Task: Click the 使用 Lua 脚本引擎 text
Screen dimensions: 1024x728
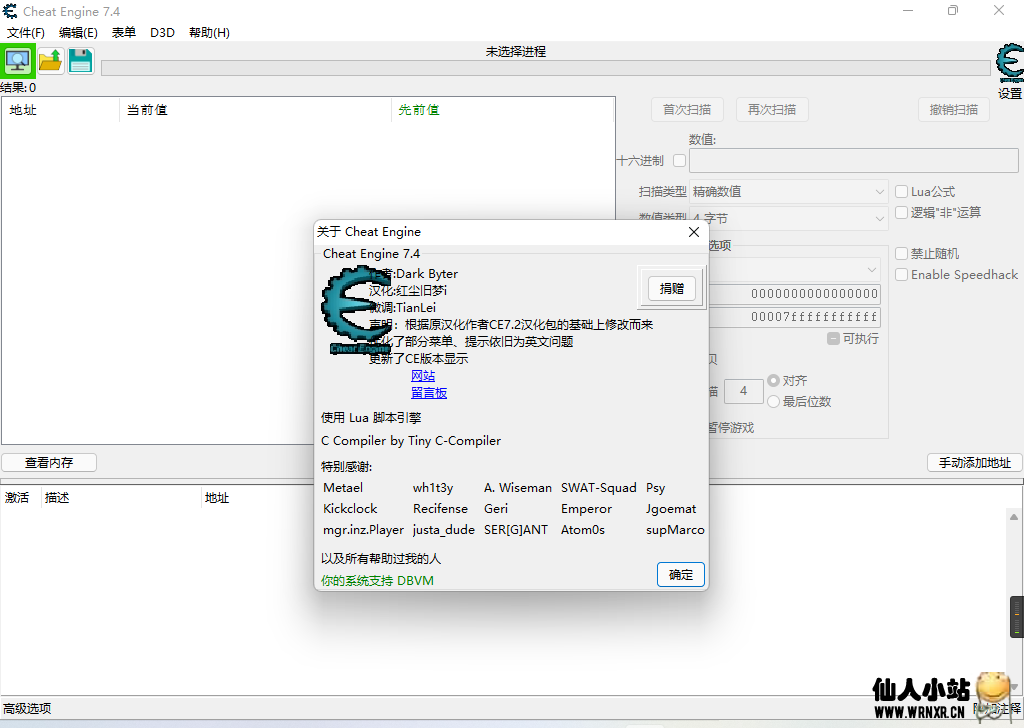Action: (371, 418)
